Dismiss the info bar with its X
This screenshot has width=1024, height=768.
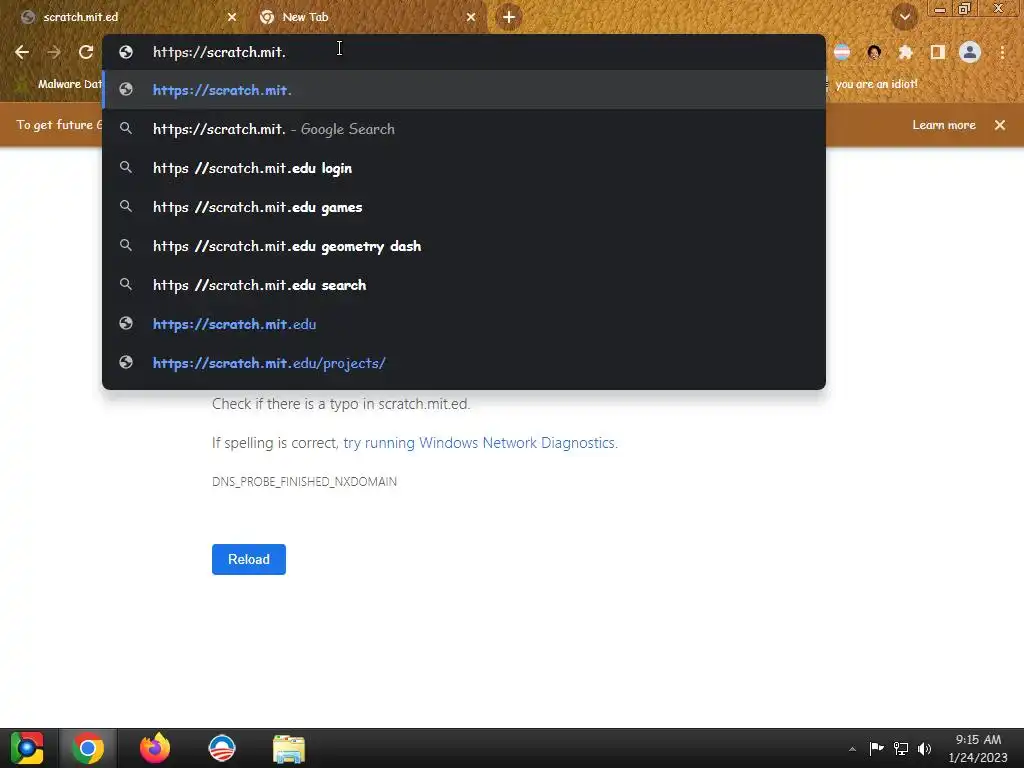click(x=1000, y=125)
